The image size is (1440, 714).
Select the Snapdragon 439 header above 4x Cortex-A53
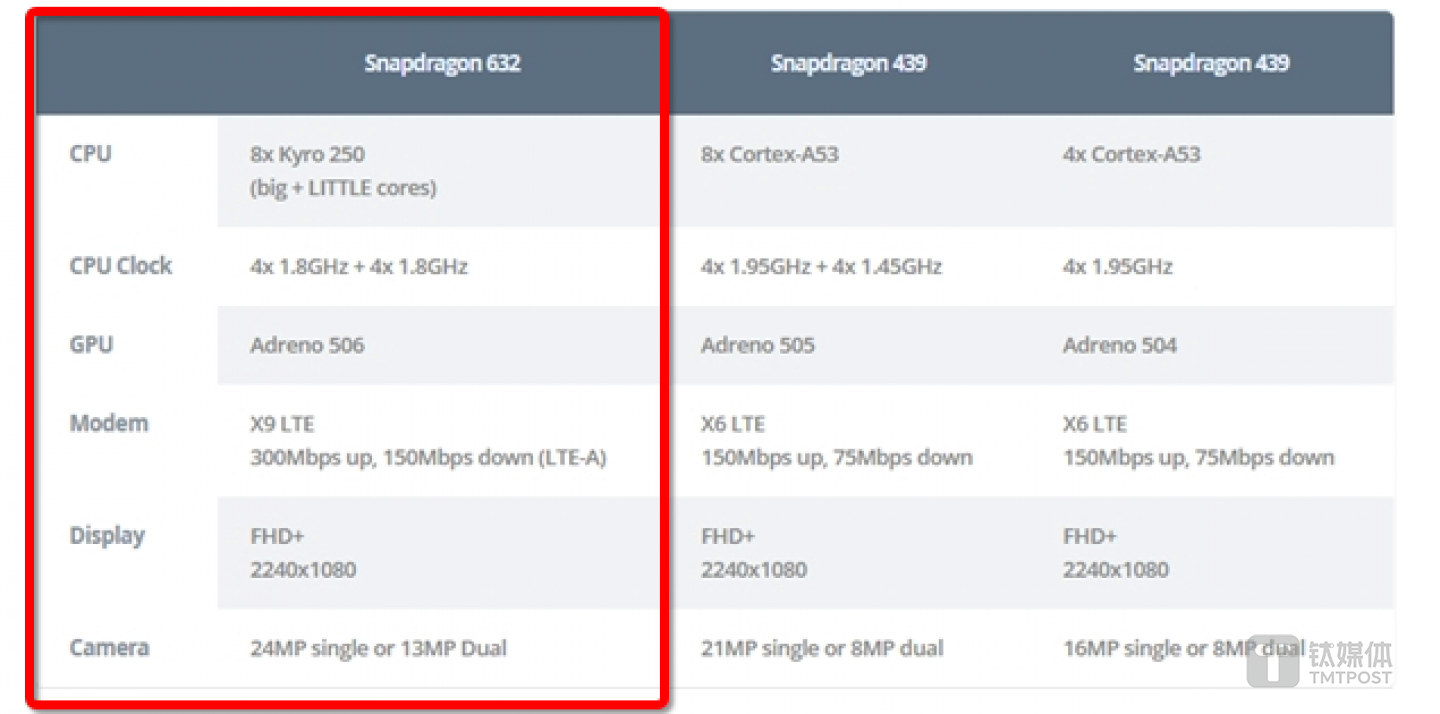click(1211, 64)
